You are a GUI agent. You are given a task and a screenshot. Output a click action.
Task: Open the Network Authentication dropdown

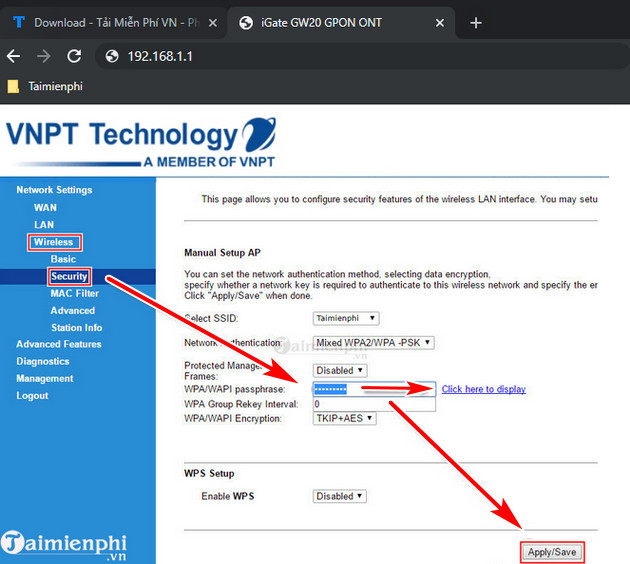[x=373, y=343]
